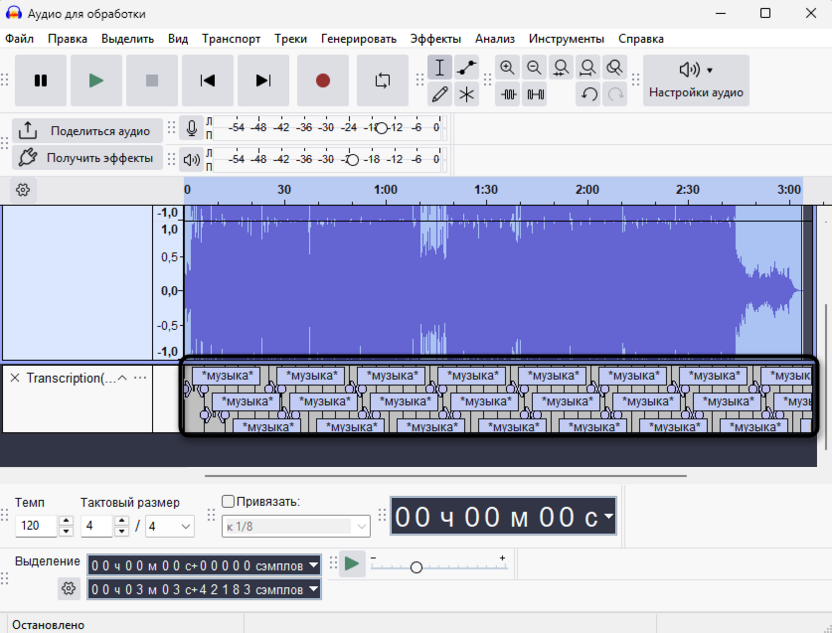The height and width of the screenshot is (633, 832).
Task: Skip to end of the project
Action: point(263,81)
